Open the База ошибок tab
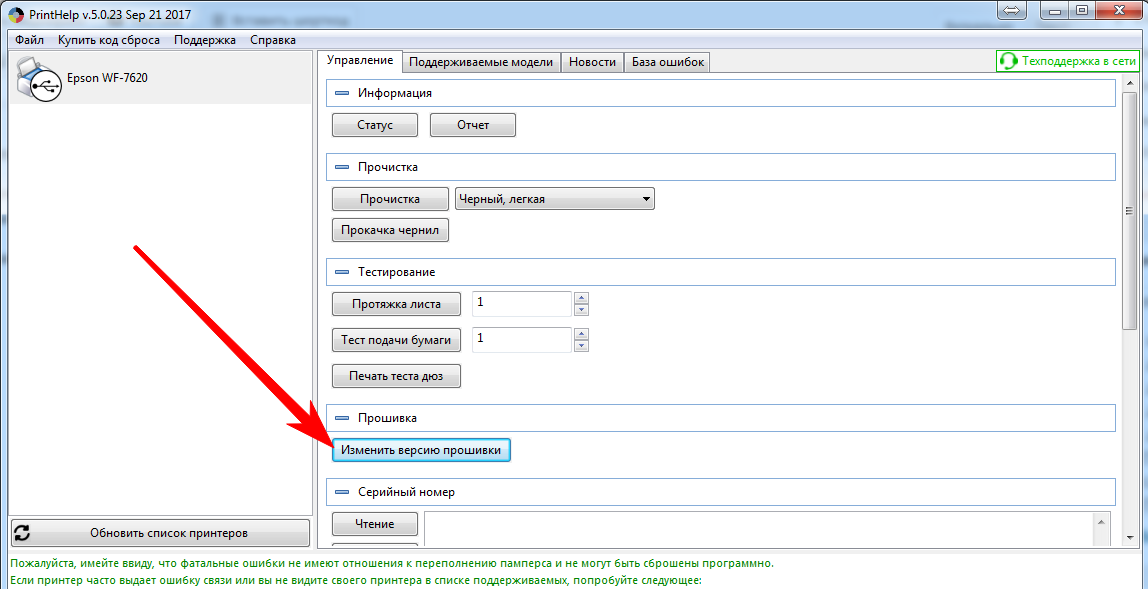 click(667, 62)
